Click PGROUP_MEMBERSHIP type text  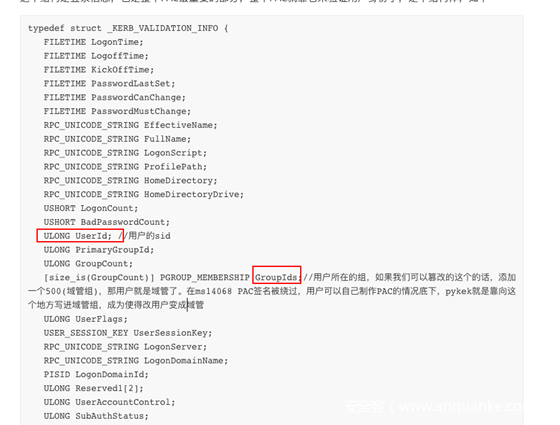tap(205, 278)
